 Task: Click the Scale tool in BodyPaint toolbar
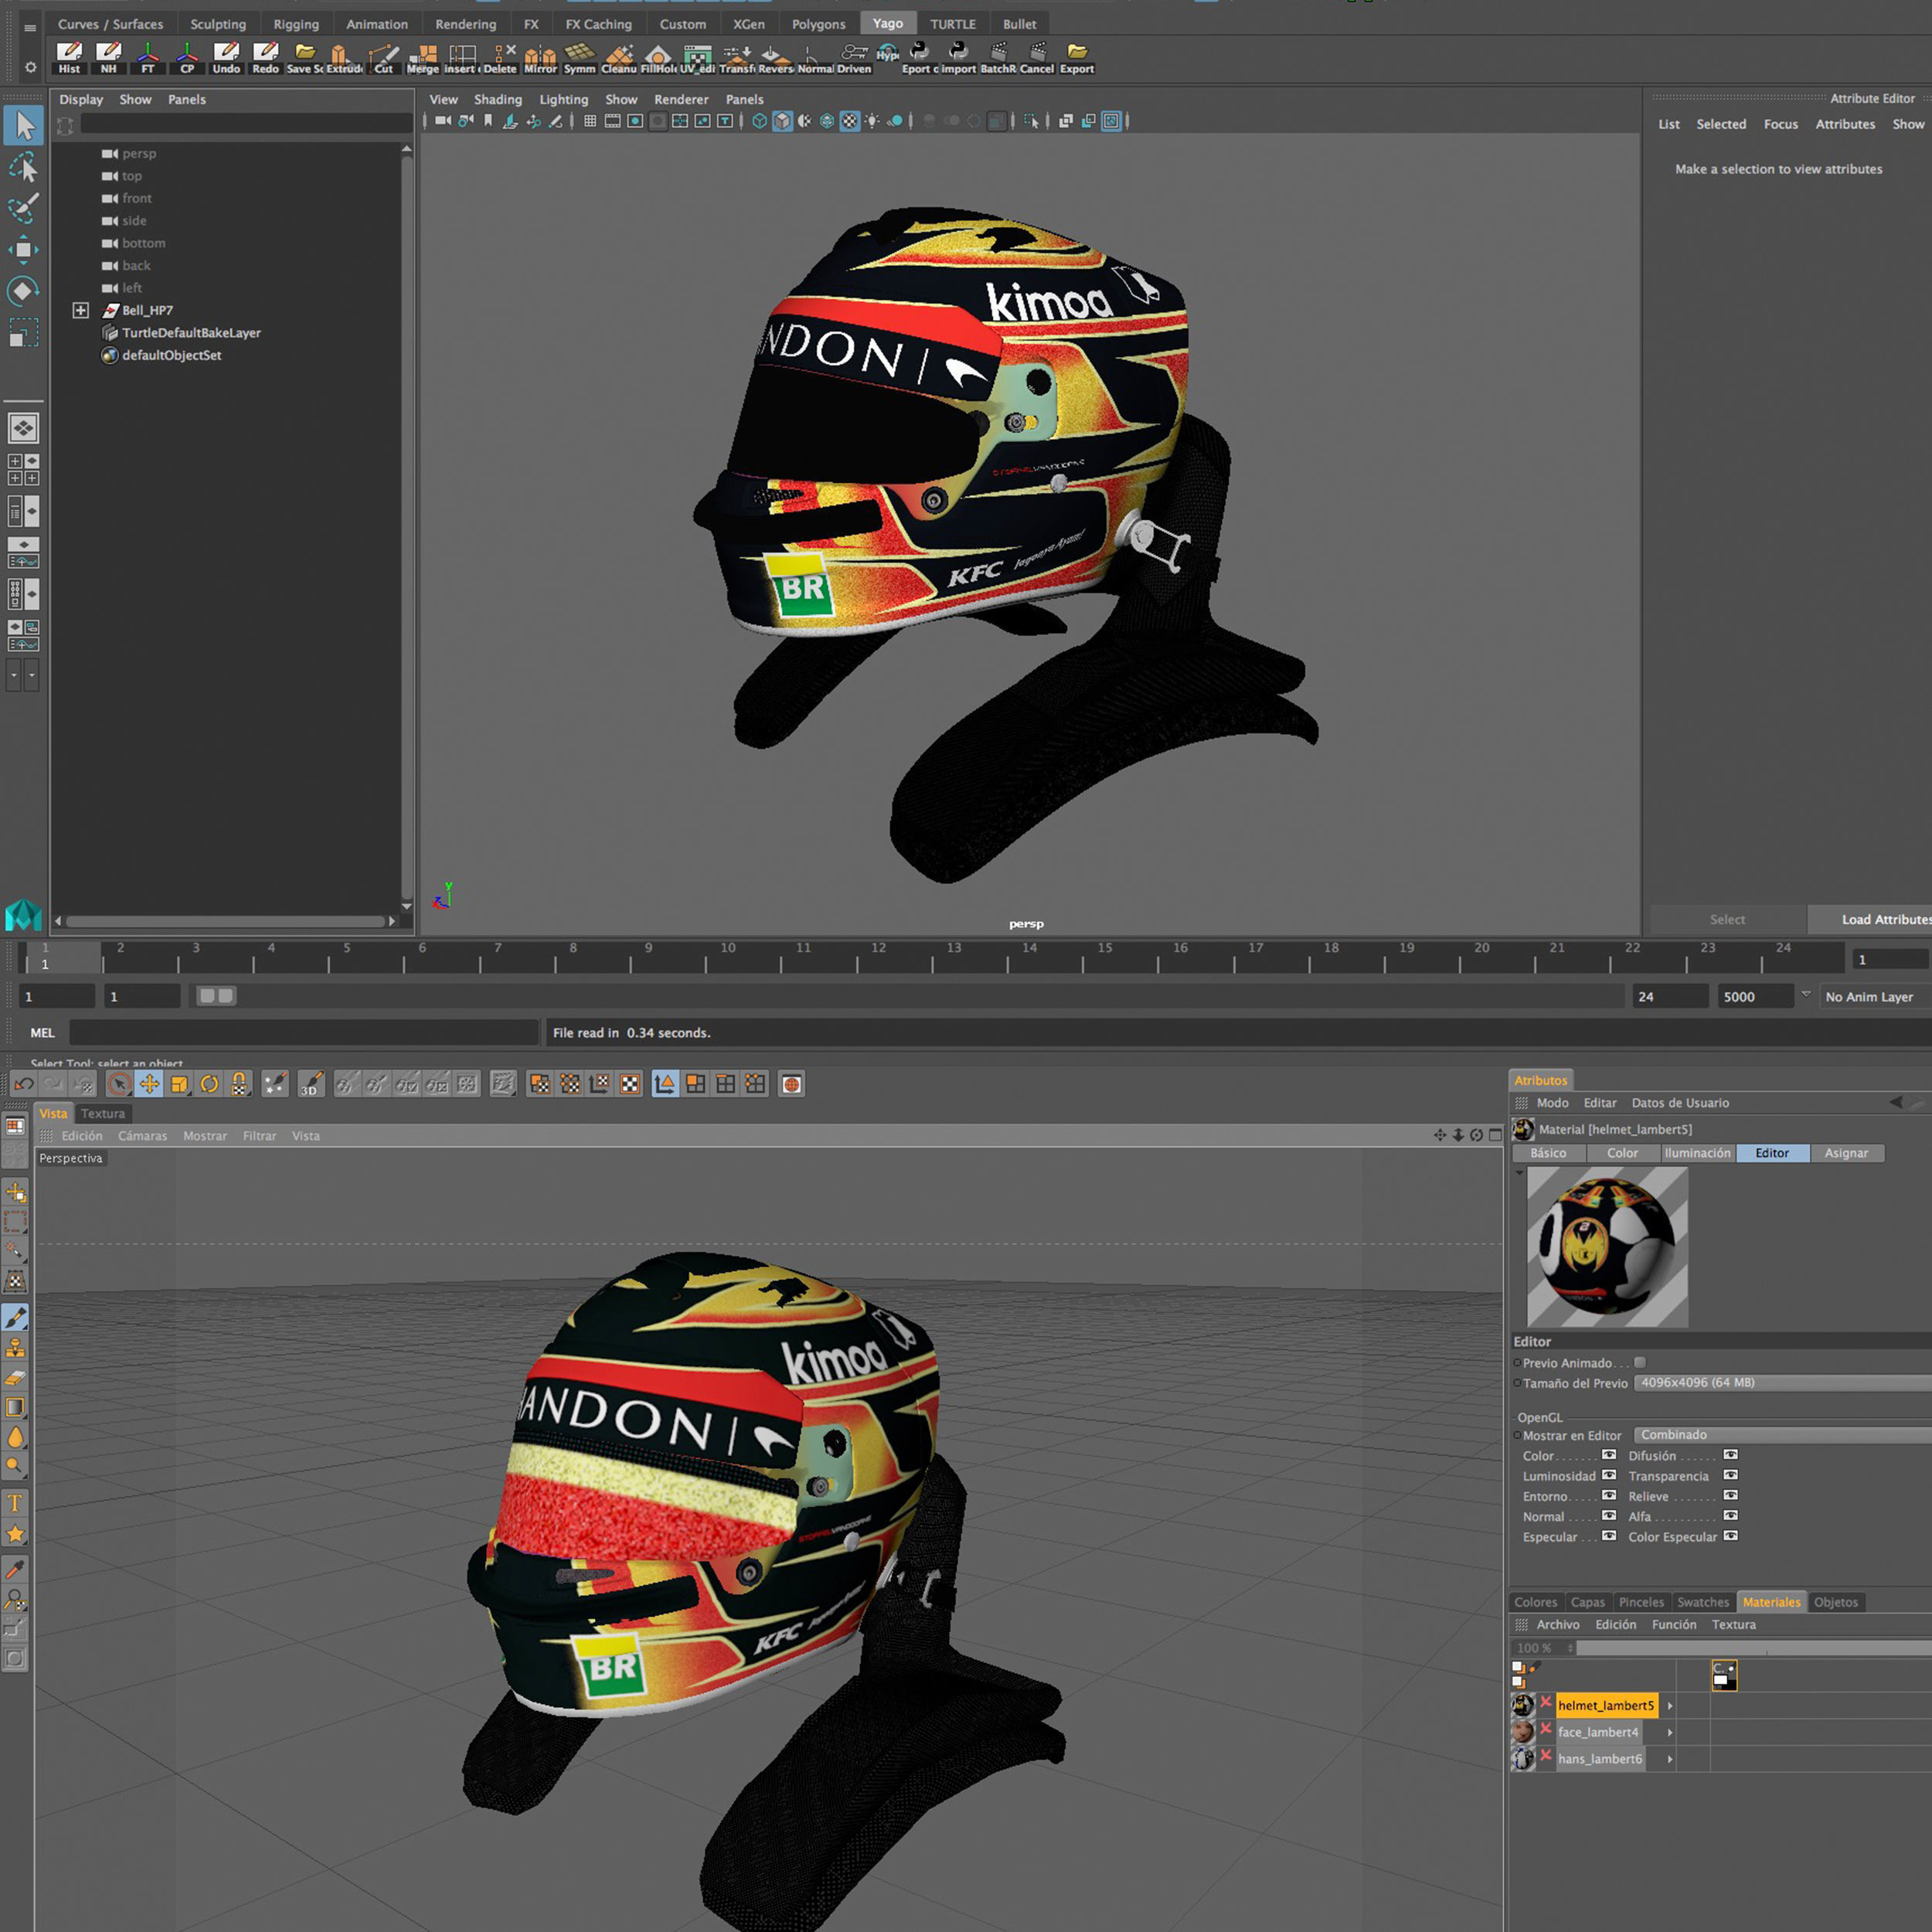tap(179, 1084)
